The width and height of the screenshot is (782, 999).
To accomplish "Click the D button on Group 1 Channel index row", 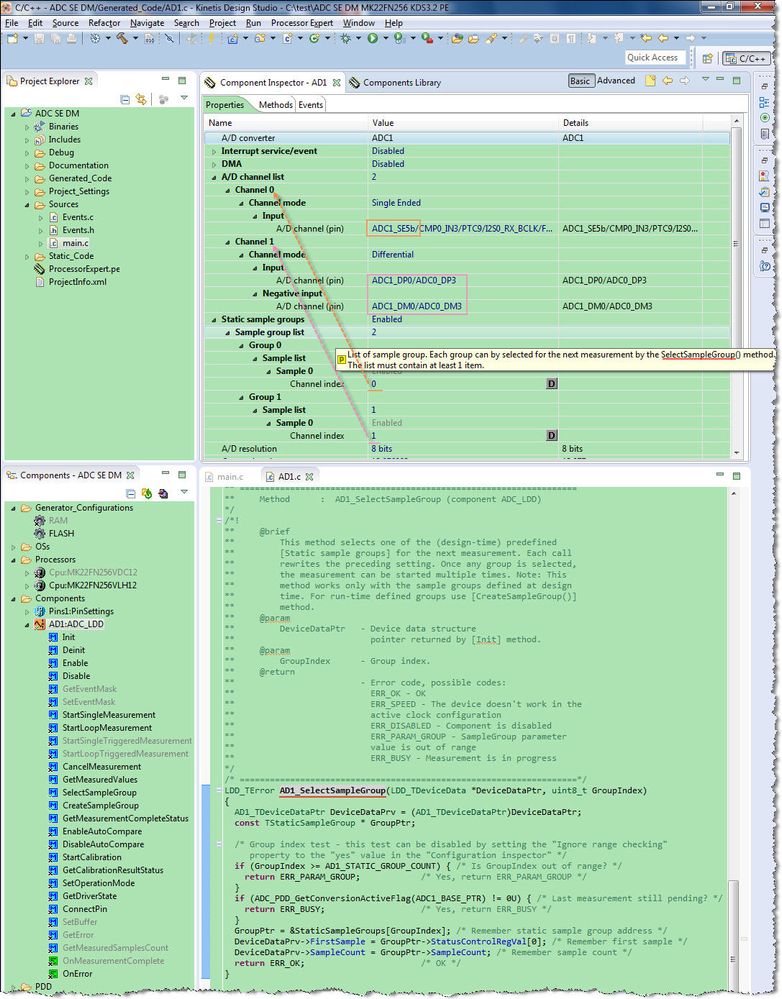I will coord(552,436).
